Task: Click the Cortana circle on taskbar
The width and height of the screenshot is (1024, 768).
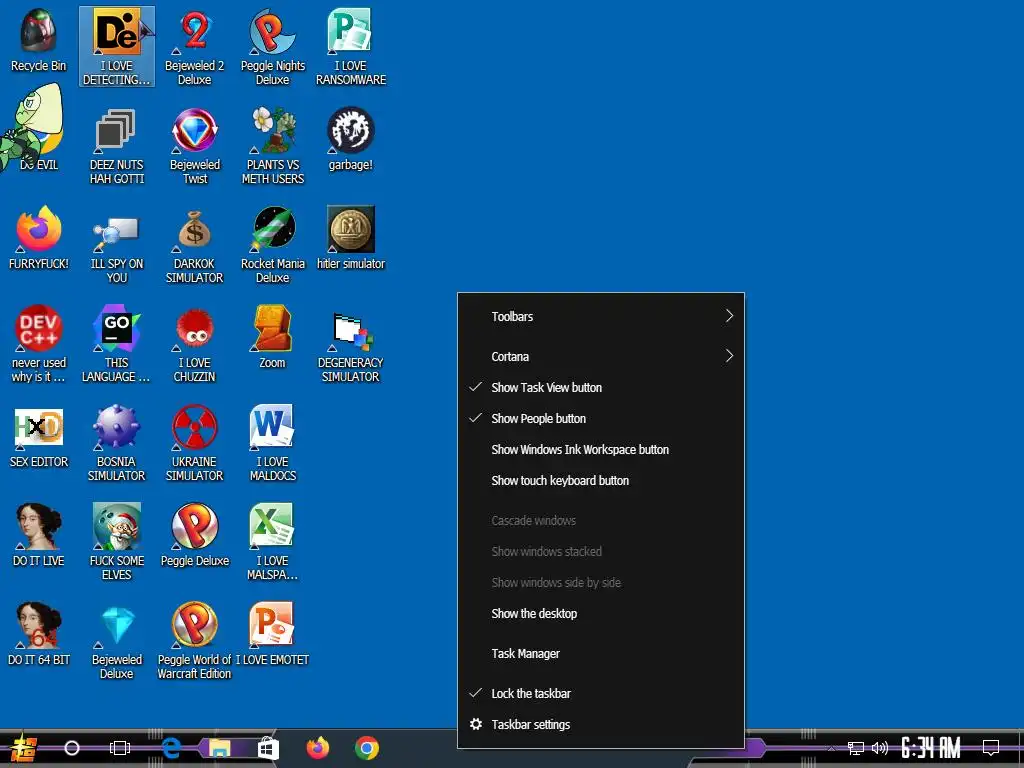Action: click(72, 748)
